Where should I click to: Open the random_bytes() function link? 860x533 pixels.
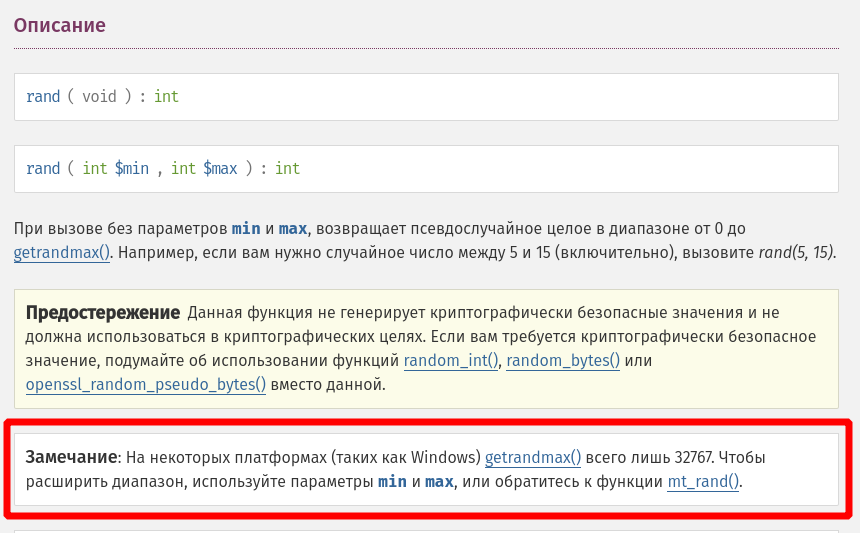click(x=563, y=361)
